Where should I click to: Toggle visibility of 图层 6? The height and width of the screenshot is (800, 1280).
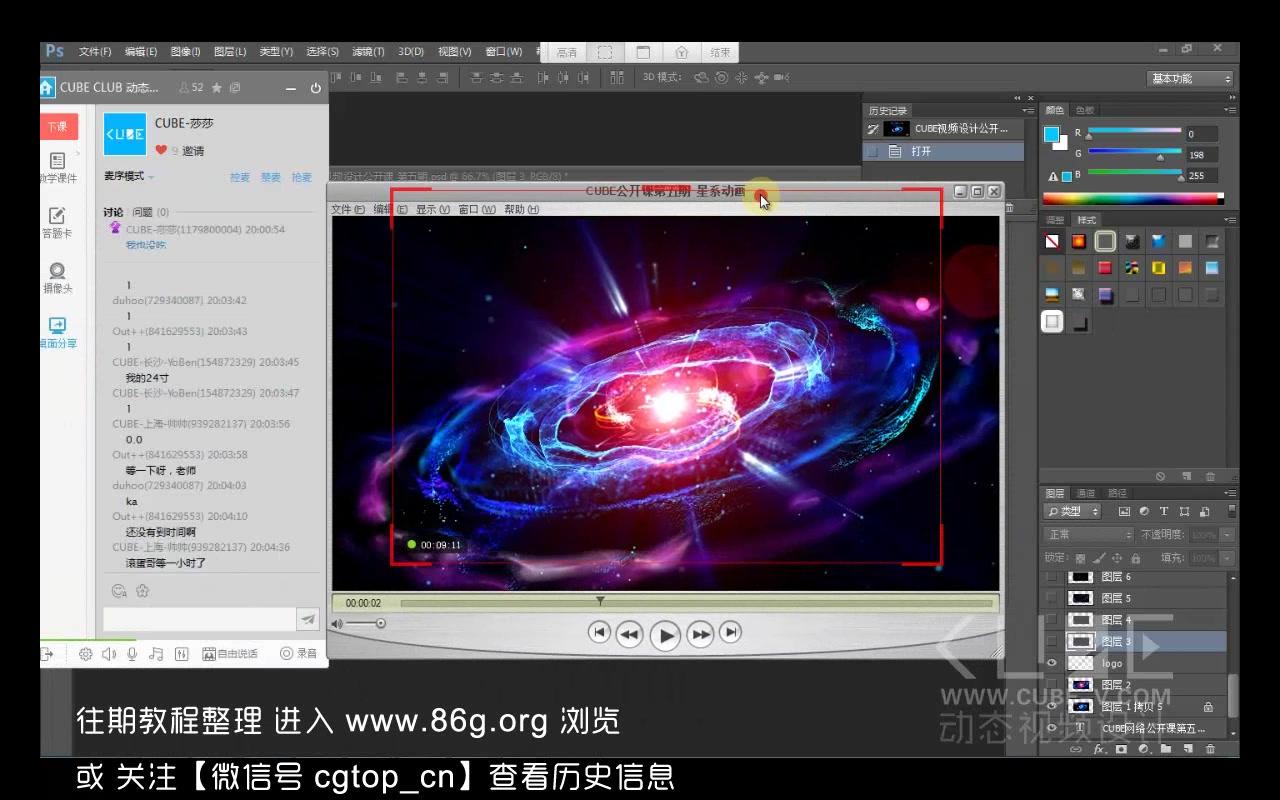[1051, 577]
